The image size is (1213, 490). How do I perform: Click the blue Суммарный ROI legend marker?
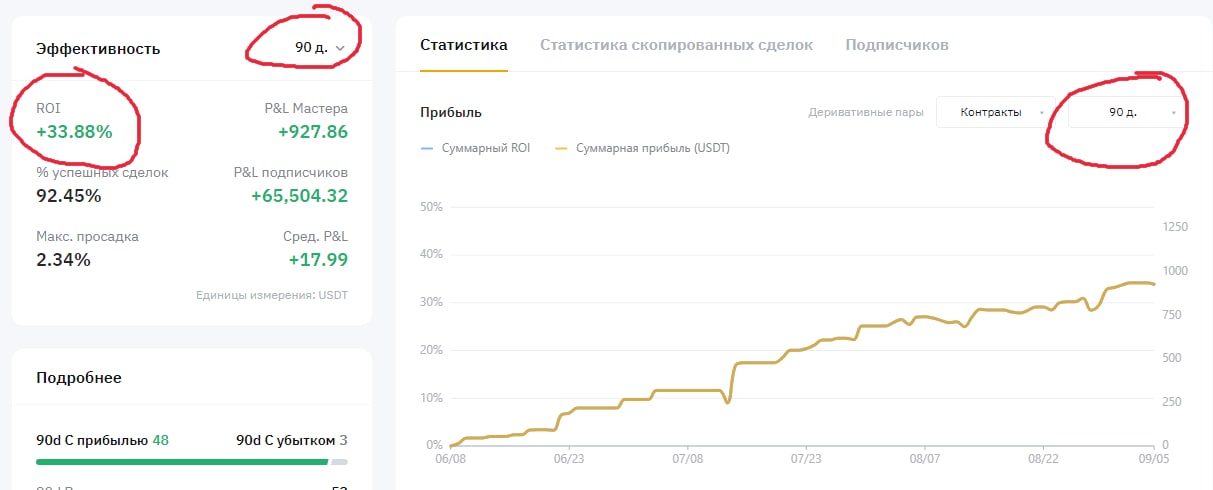[428, 148]
